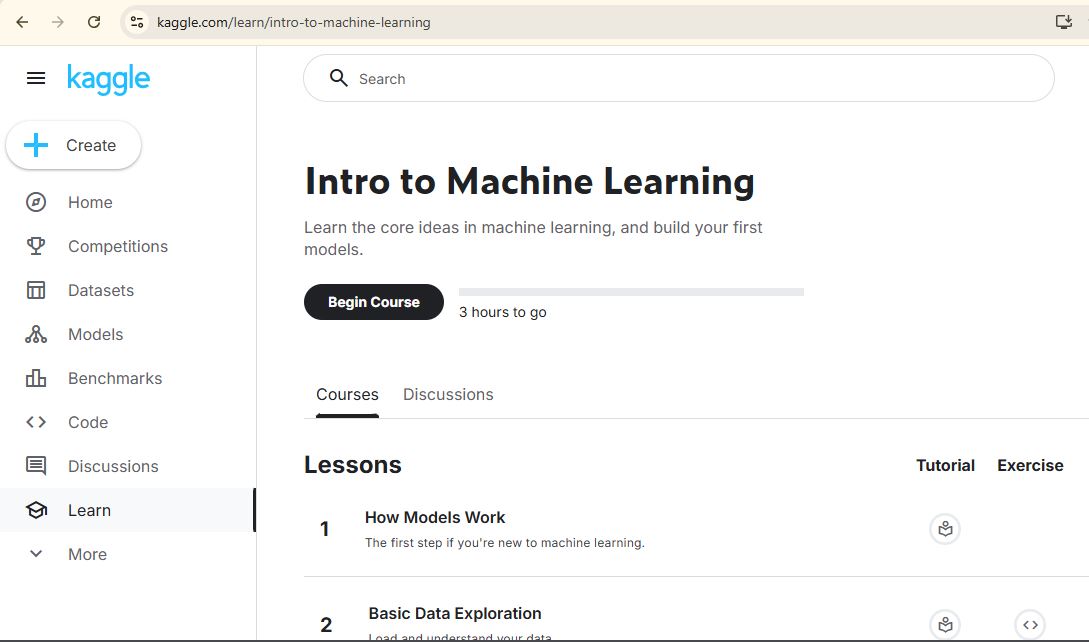The width and height of the screenshot is (1089, 642).
Task: Reload the page using the browser refresh button
Action: pyautogui.click(x=94, y=22)
